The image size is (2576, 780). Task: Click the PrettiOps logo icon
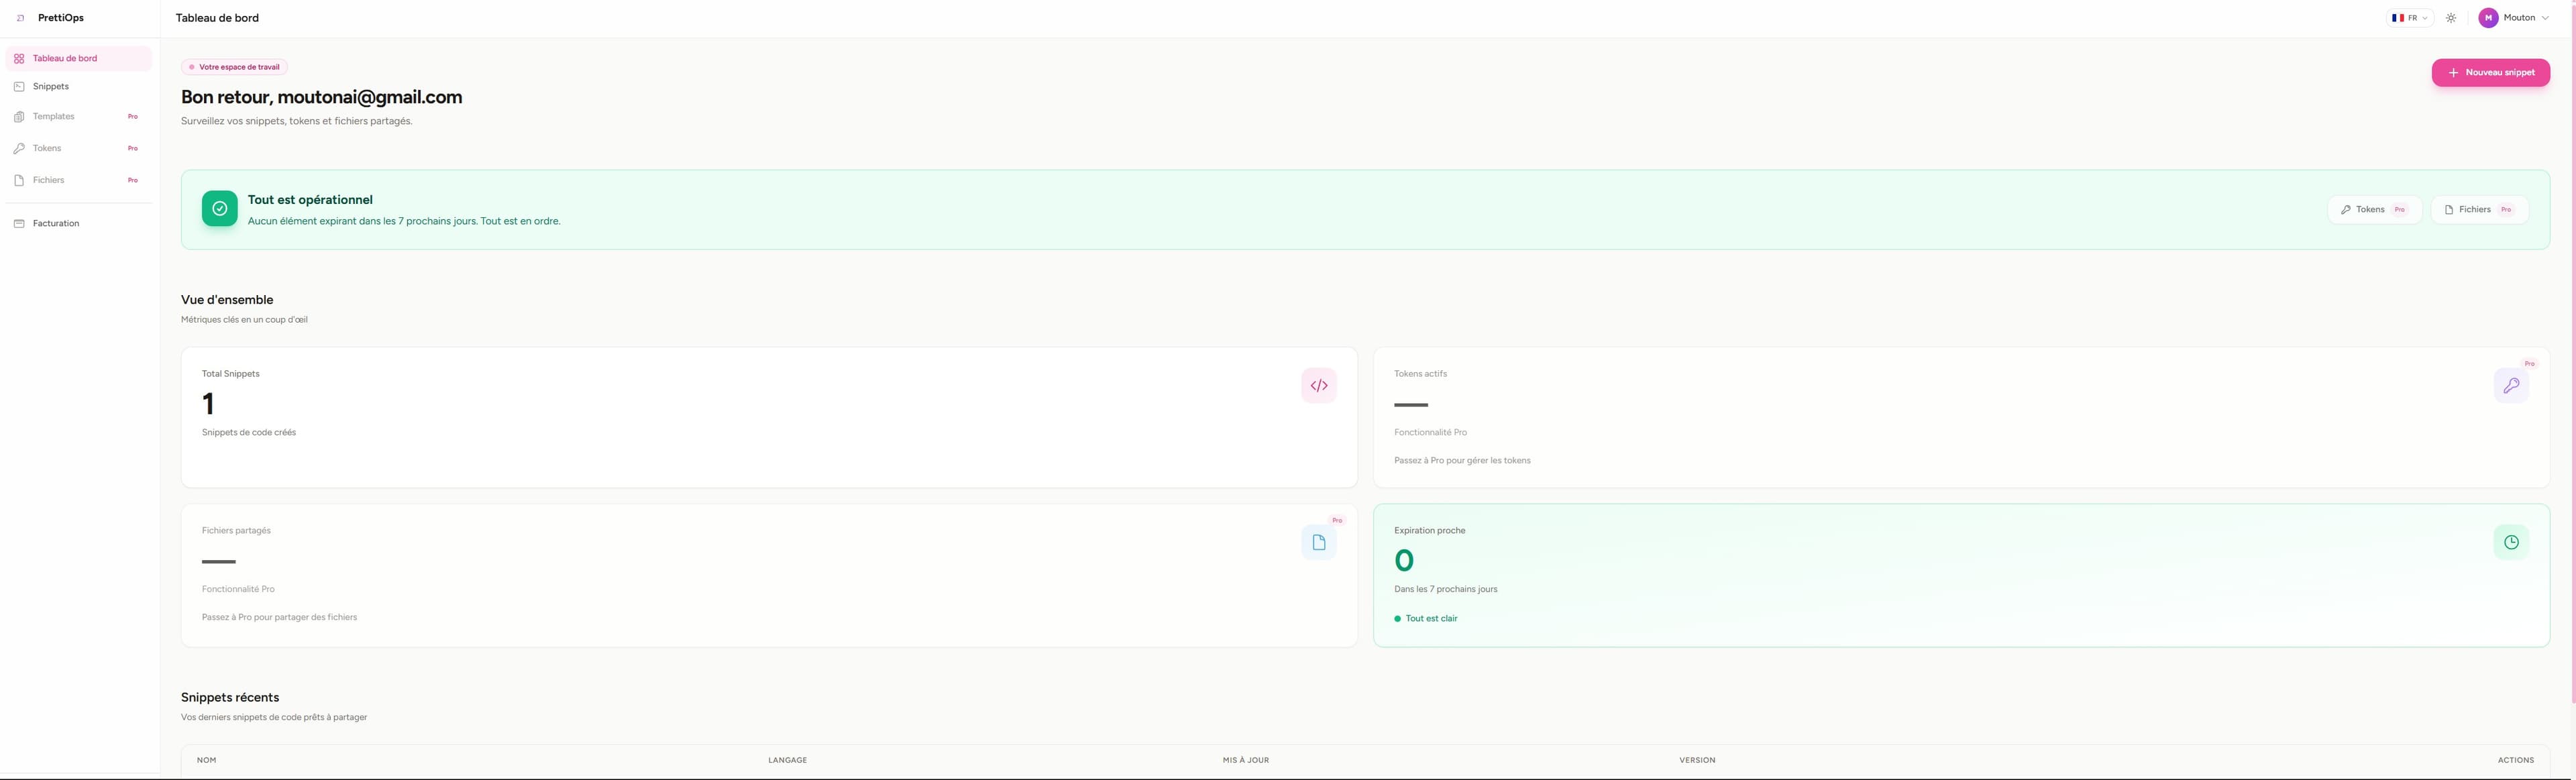[x=21, y=18]
